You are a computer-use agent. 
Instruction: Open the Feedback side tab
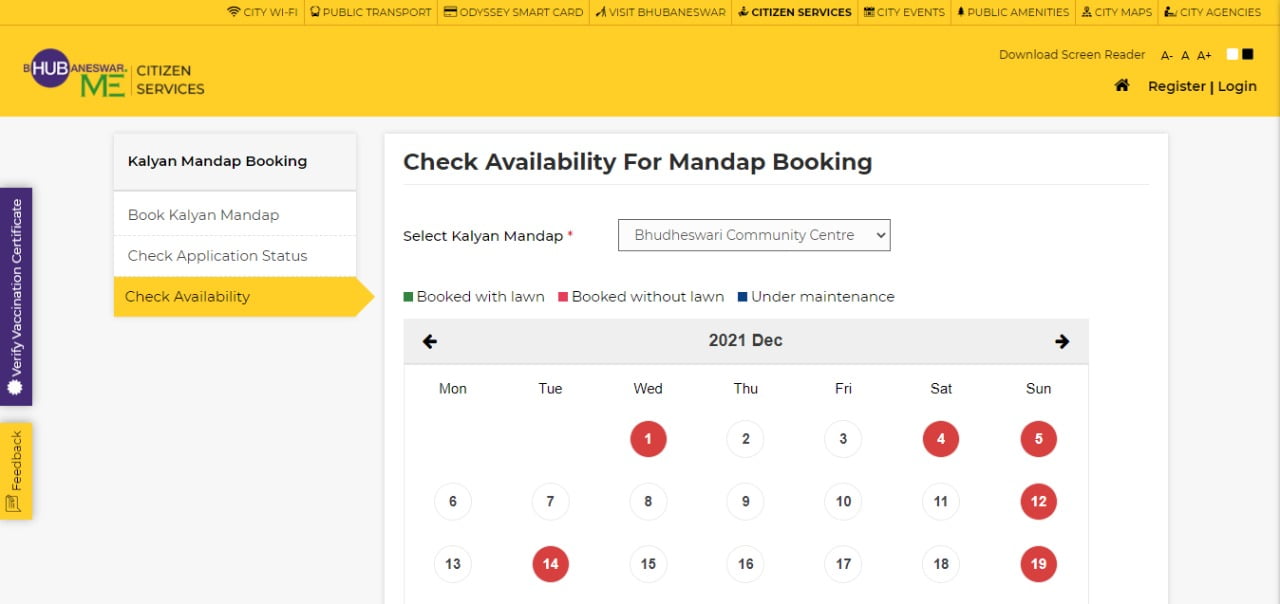coord(15,471)
